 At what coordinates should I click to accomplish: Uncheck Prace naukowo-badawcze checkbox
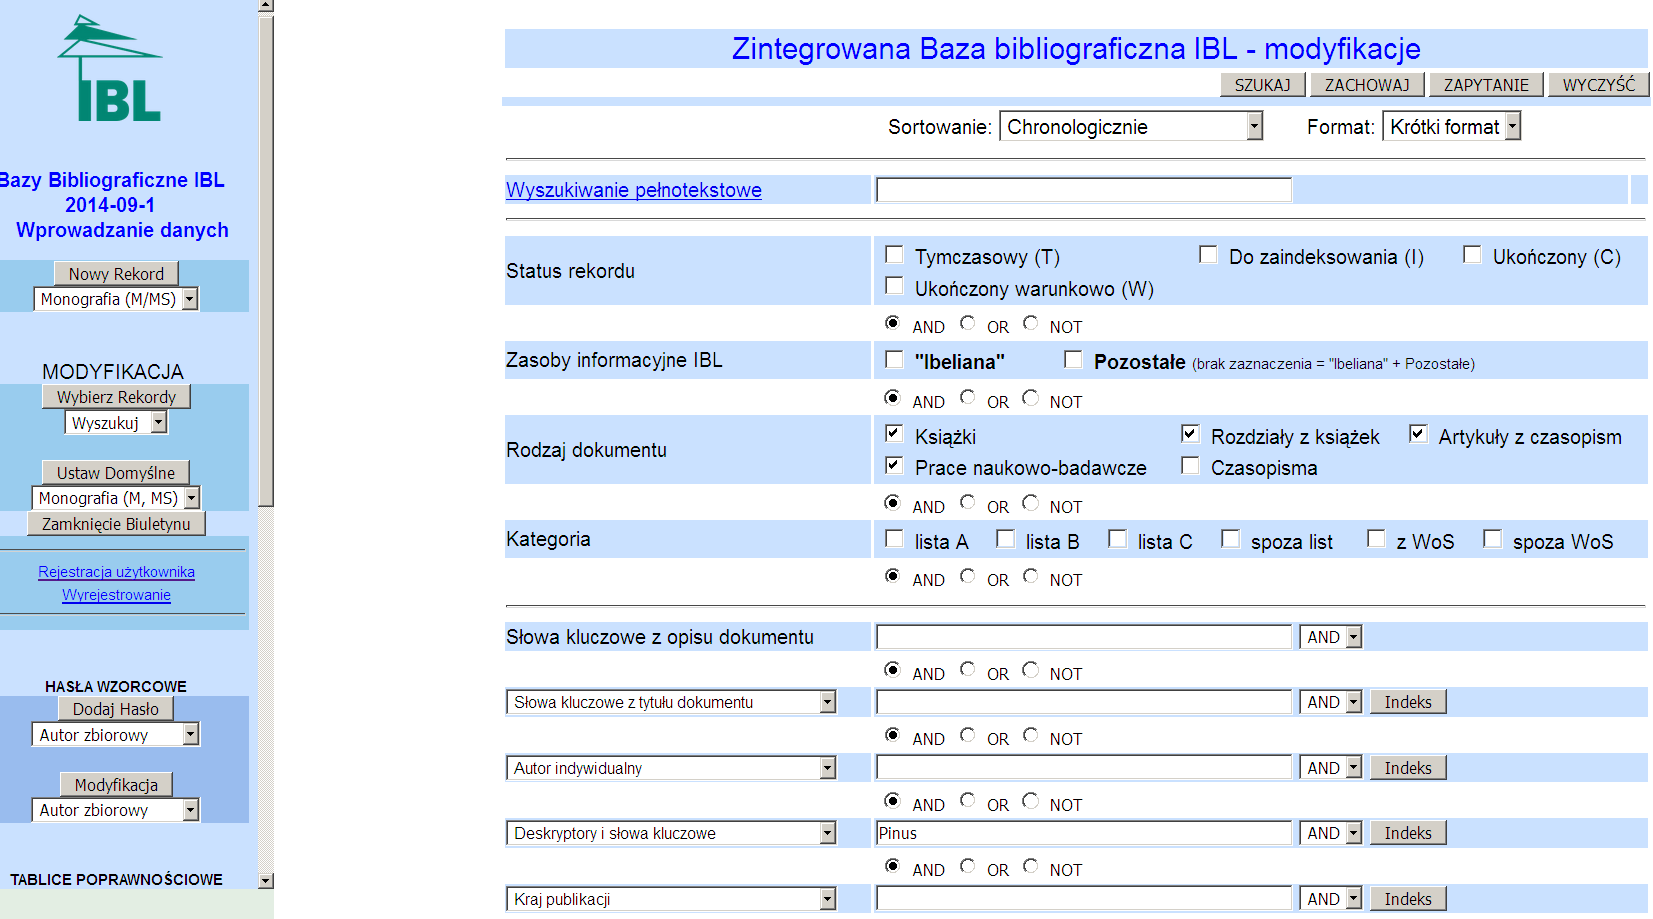point(894,466)
